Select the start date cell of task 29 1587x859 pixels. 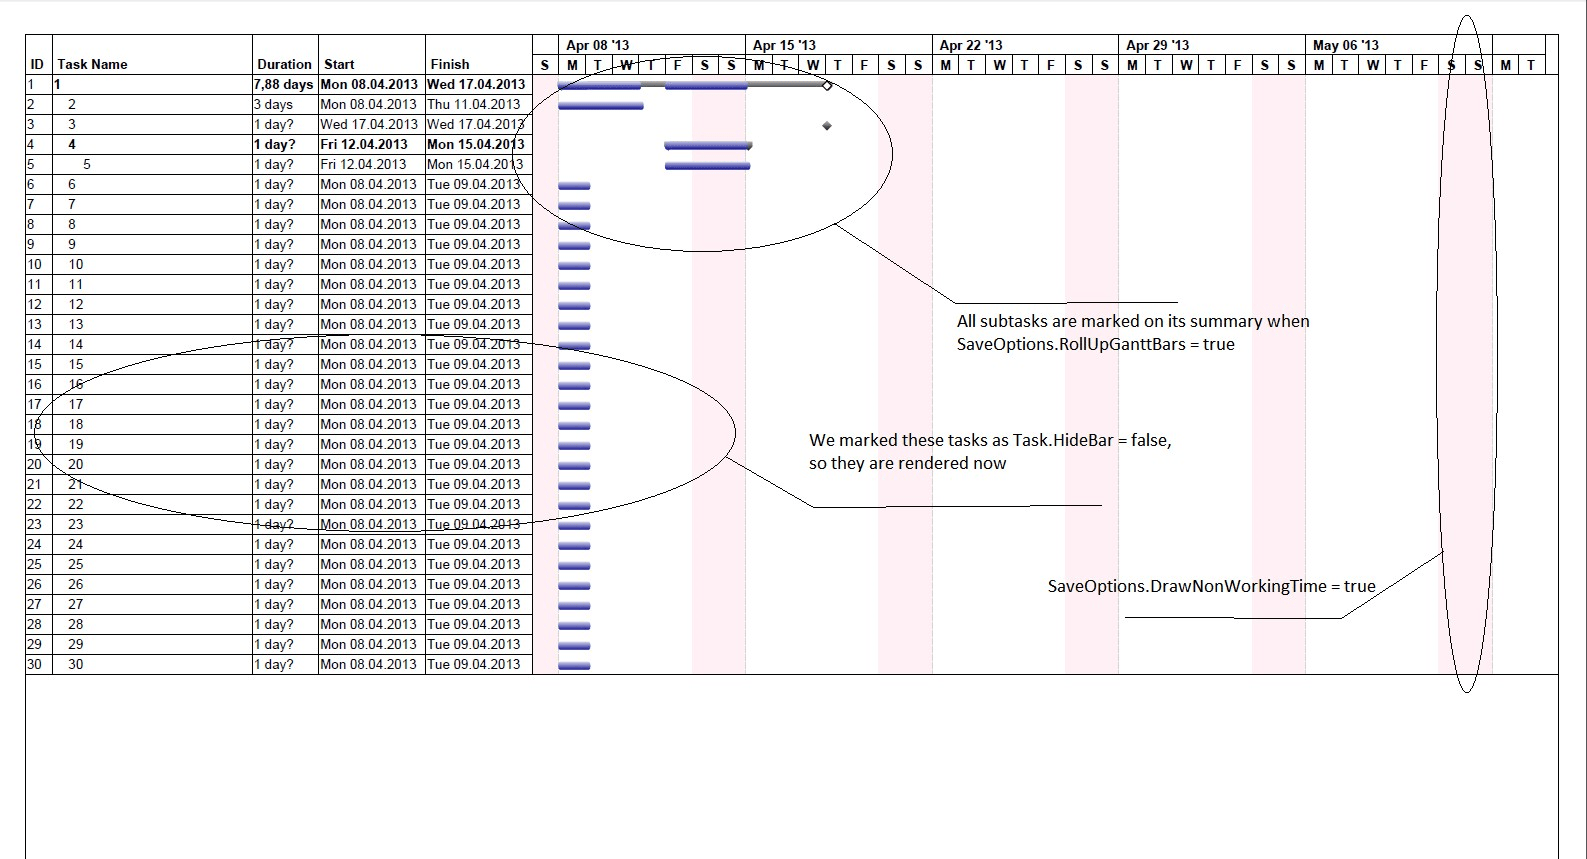tap(371, 645)
